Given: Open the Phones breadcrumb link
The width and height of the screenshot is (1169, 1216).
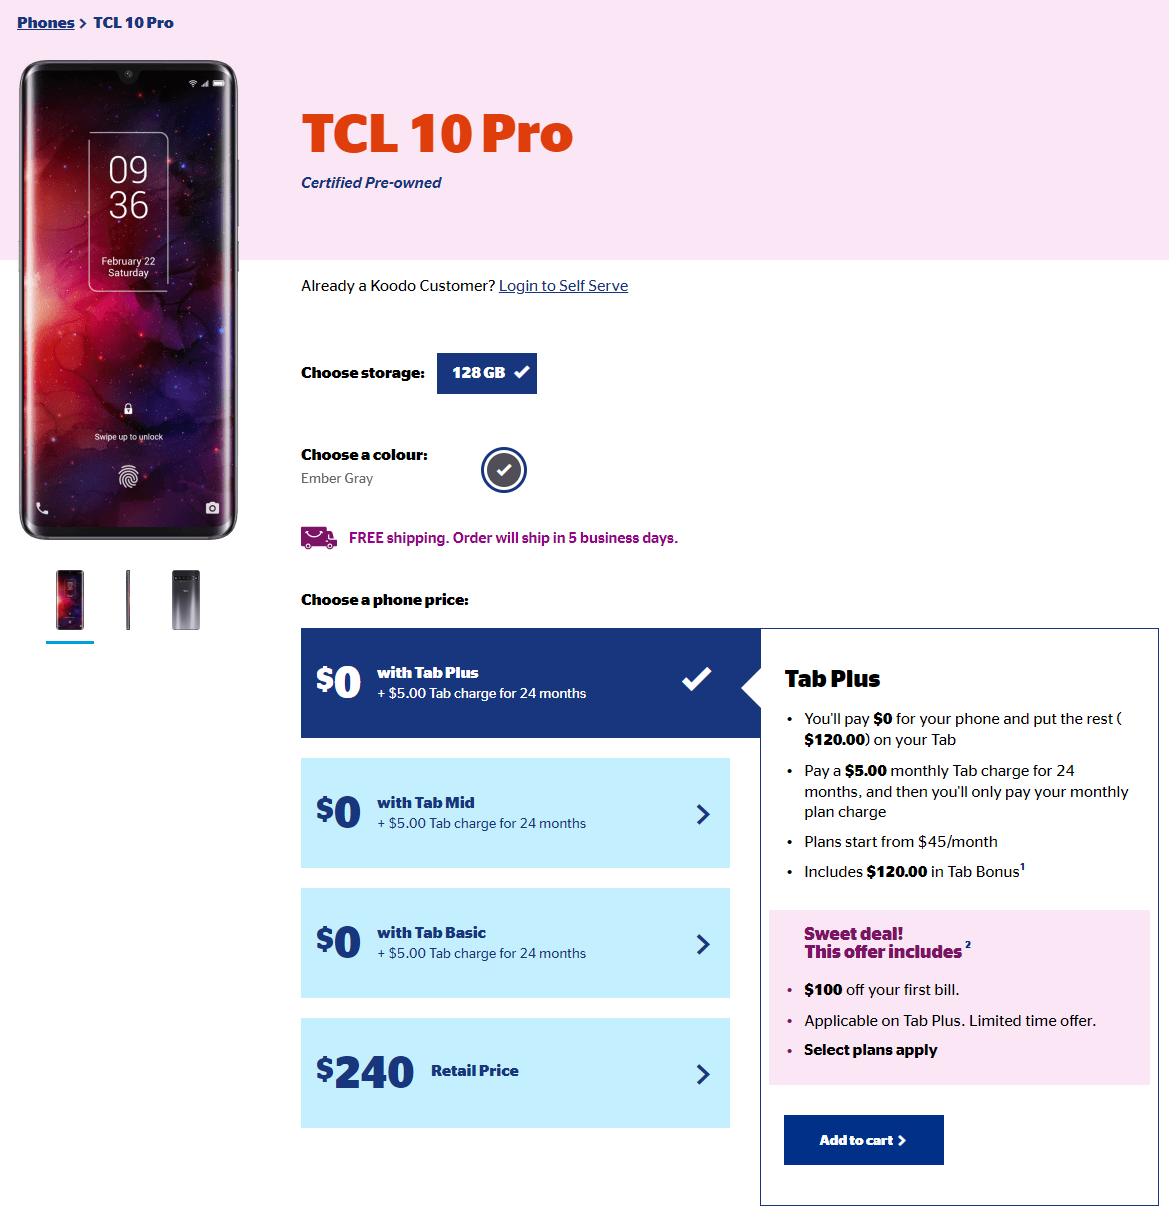Looking at the screenshot, I should point(46,23).
